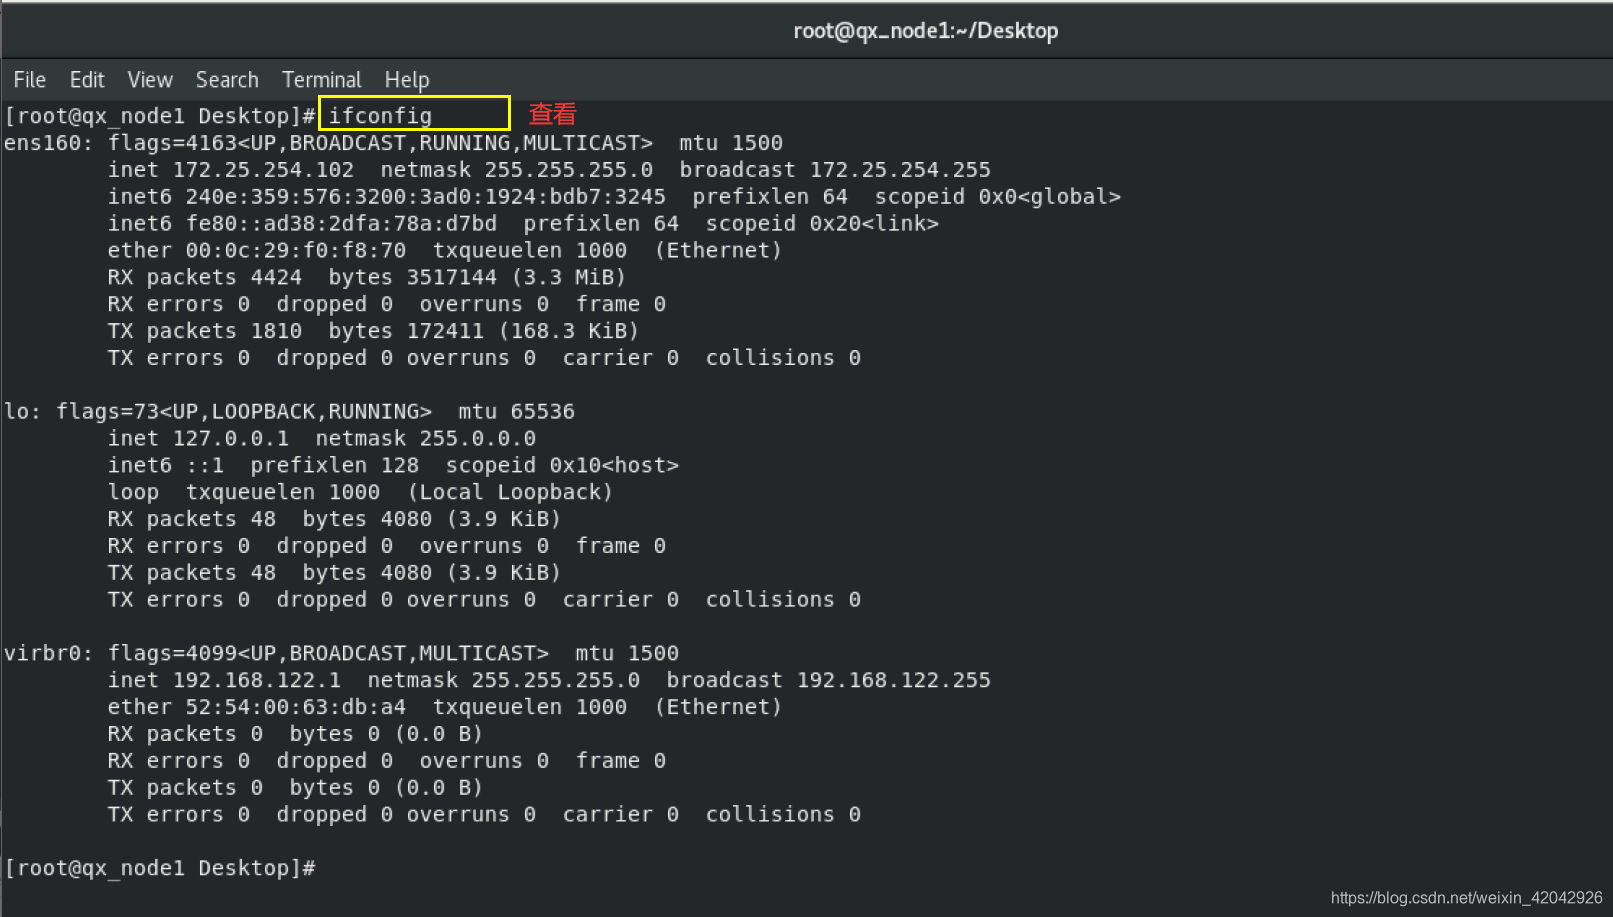Click the IPv6 address 240e:359:576:3200:3ad0:1924:bdb7:3245

point(425,197)
